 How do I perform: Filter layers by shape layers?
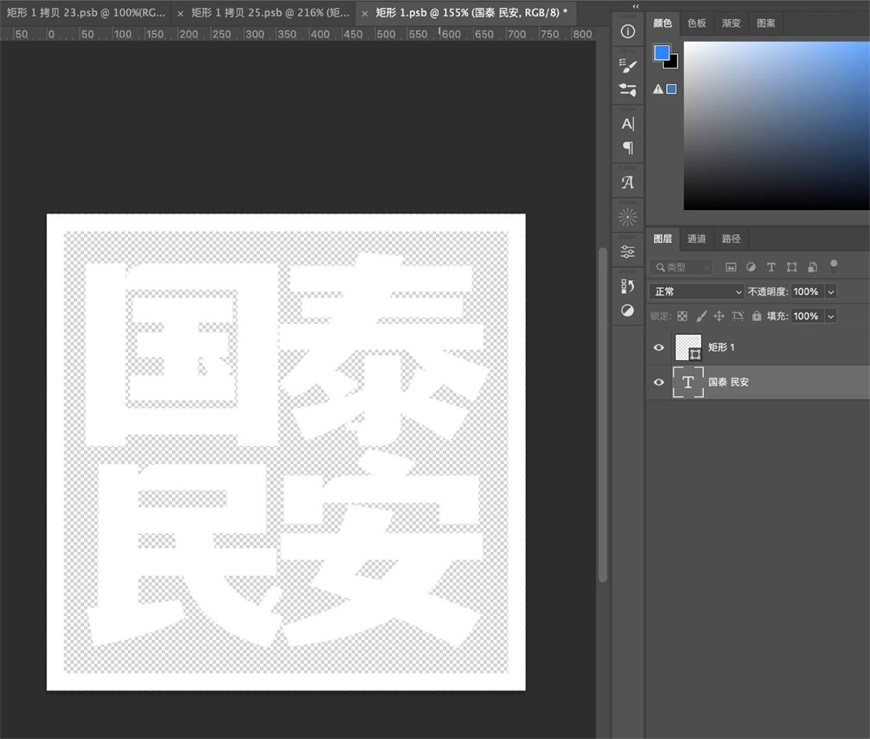point(792,267)
